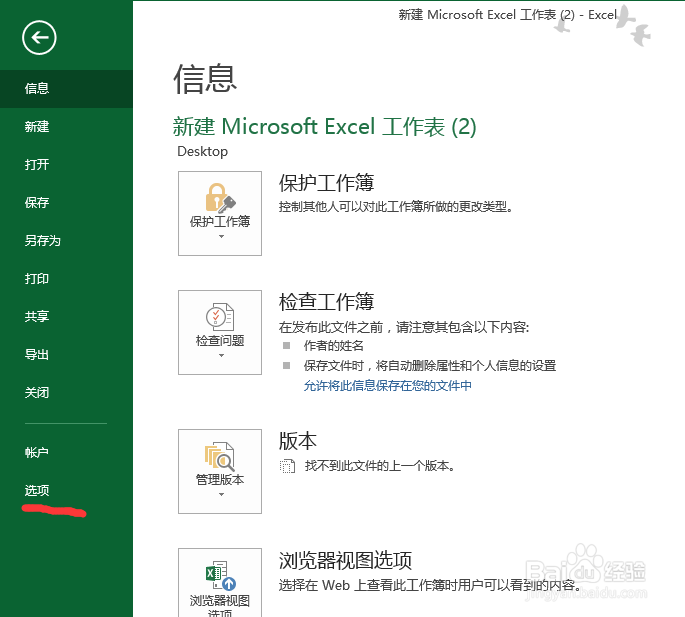Viewport: 685px width, 617px height.
Task: Click the 管理版本 button label
Action: (220, 480)
